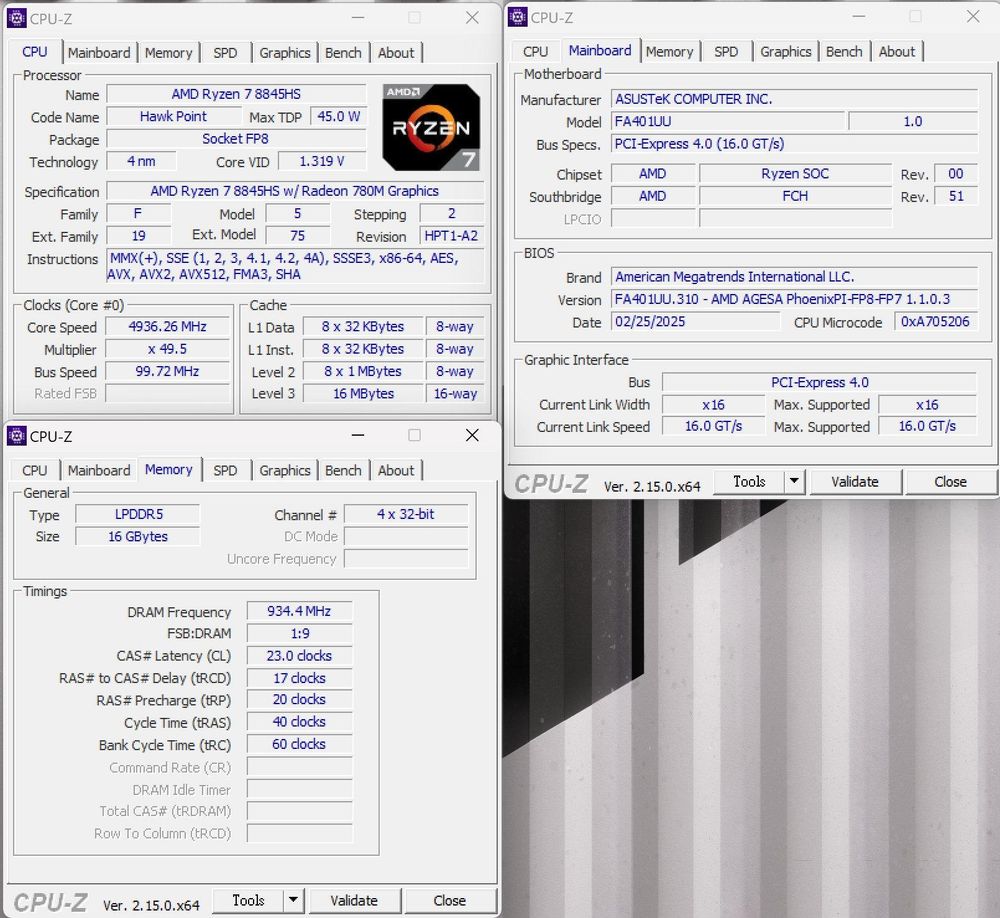Click CPU-Z app icon in Mainboard window title
The width and height of the screenshot is (1000, 918).
pos(517,17)
